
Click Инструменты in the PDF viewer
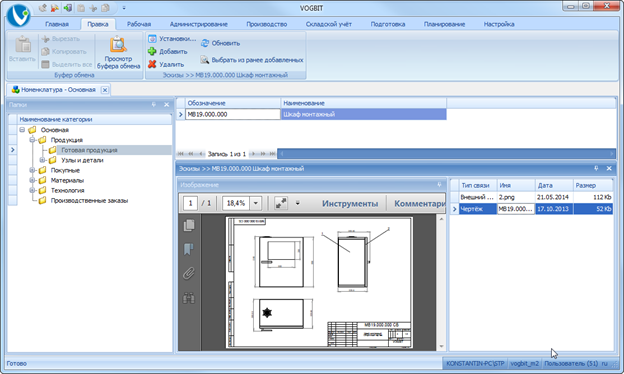pos(350,203)
